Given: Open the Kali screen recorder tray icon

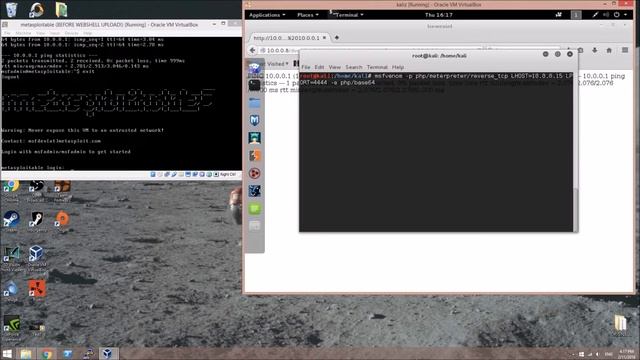Looking at the screenshot, I should click(559, 15).
